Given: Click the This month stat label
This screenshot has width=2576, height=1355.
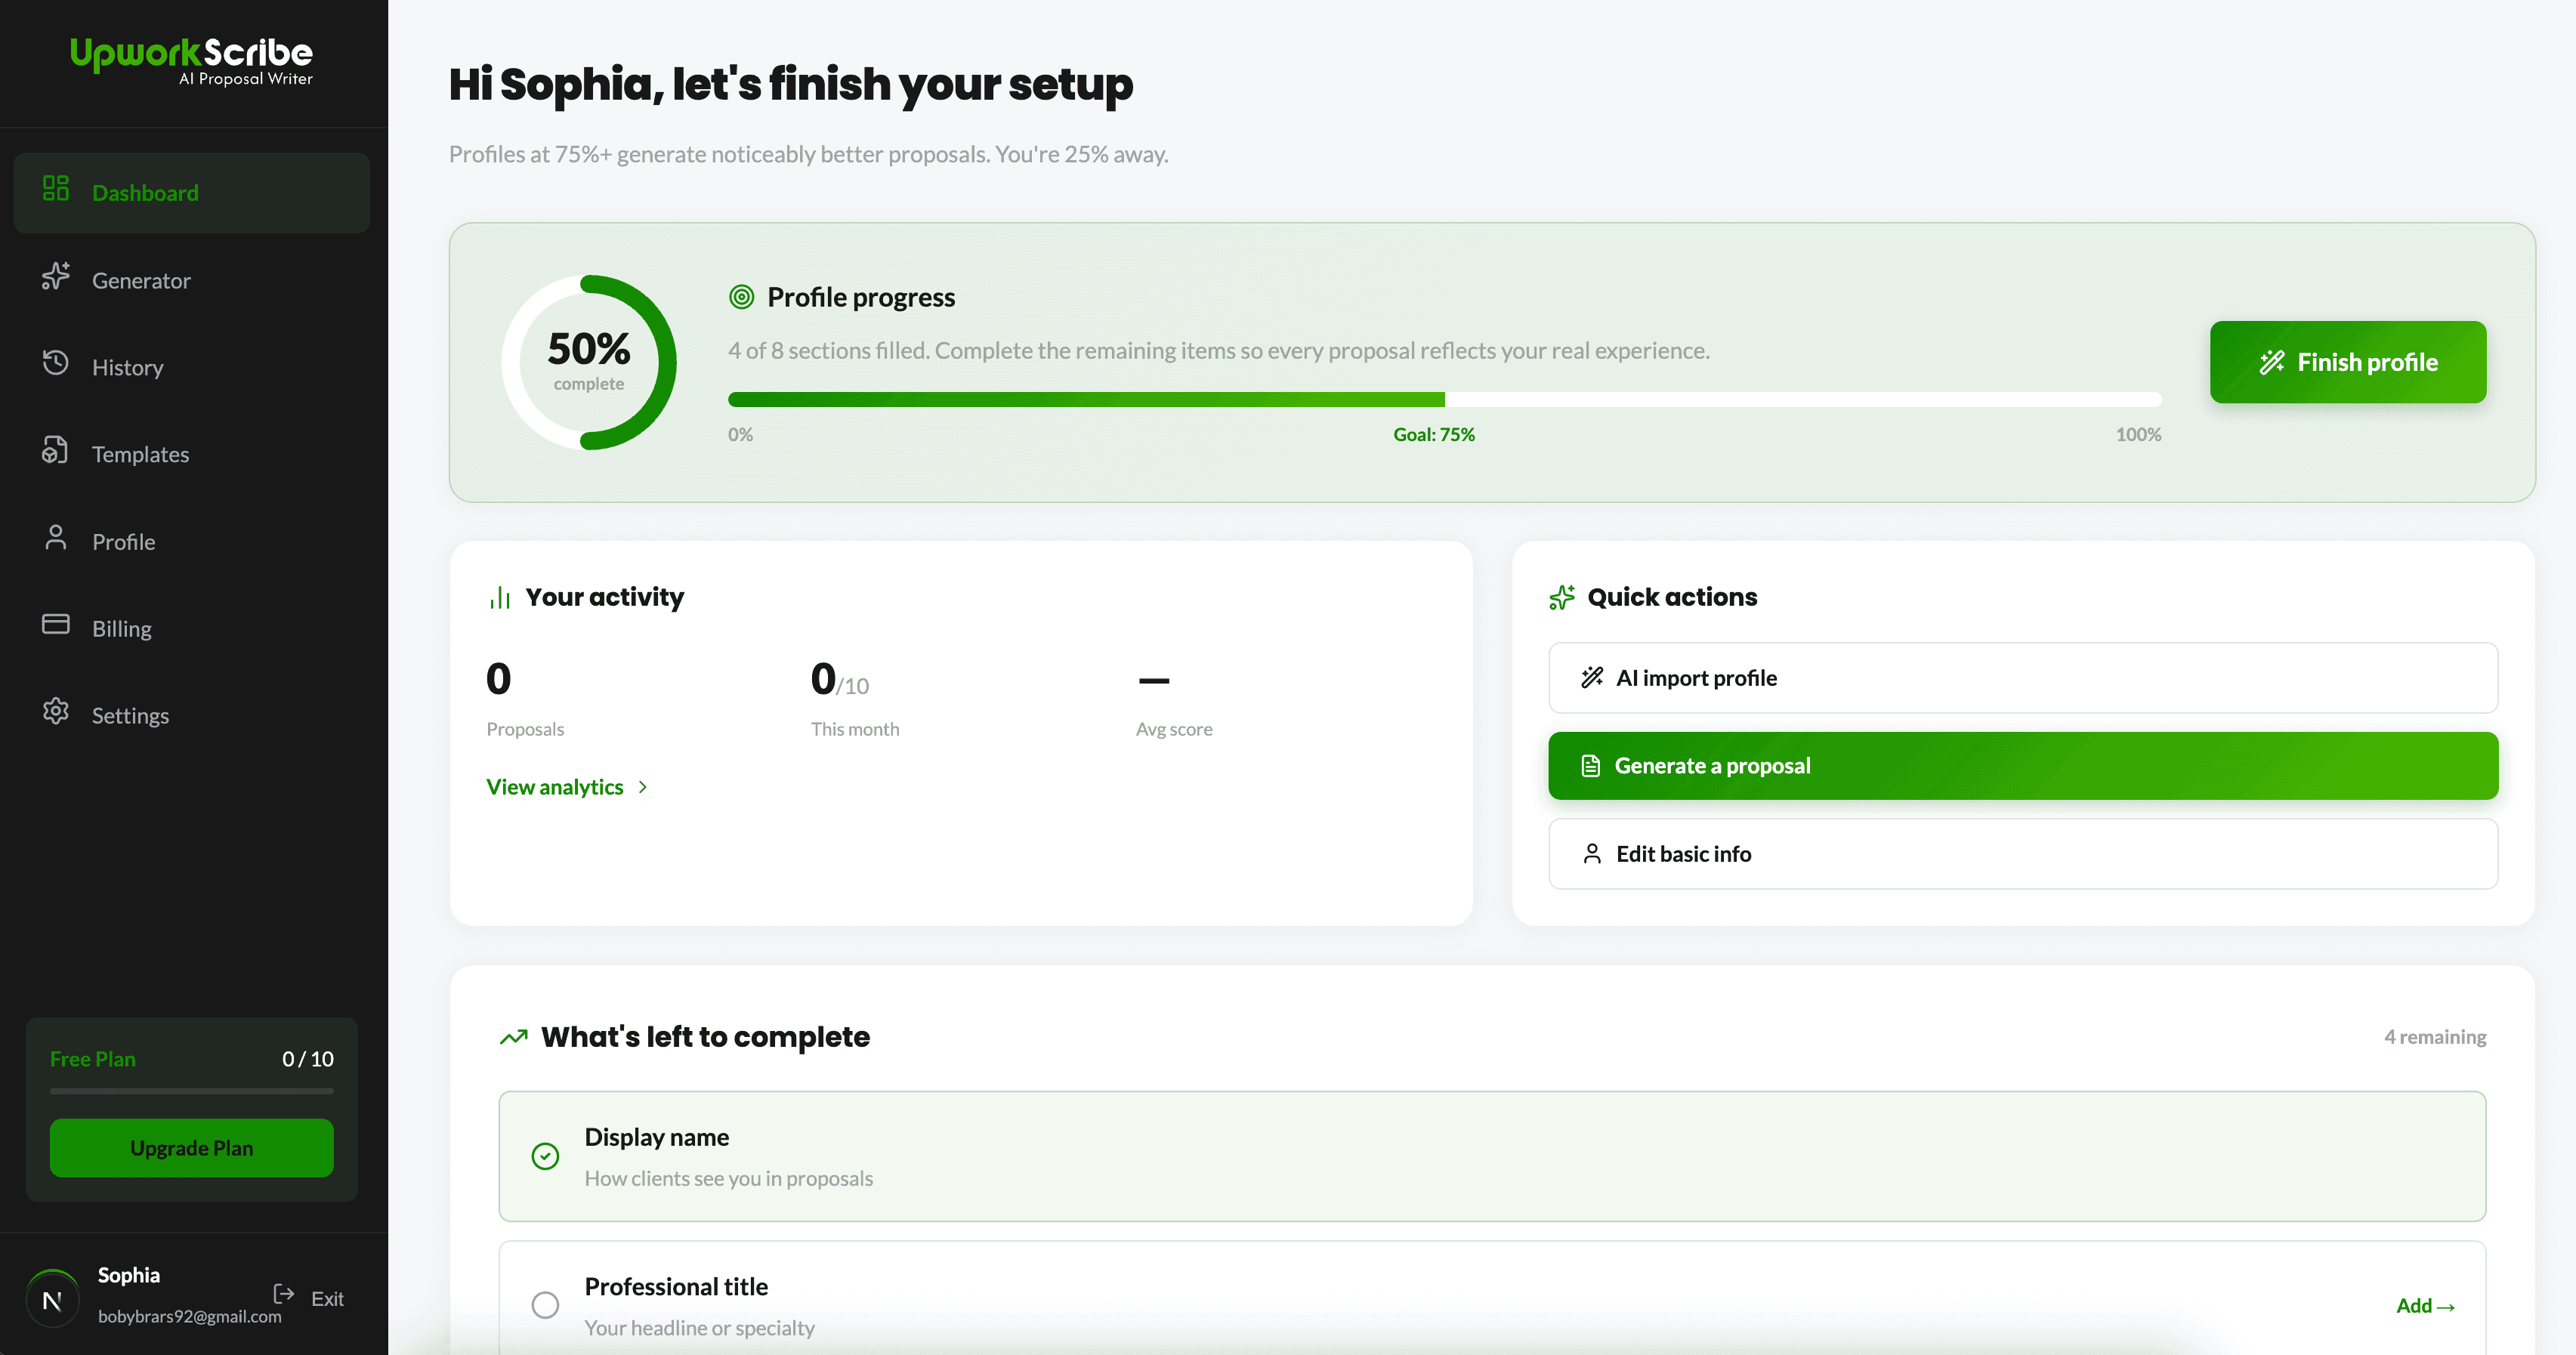Looking at the screenshot, I should (855, 729).
